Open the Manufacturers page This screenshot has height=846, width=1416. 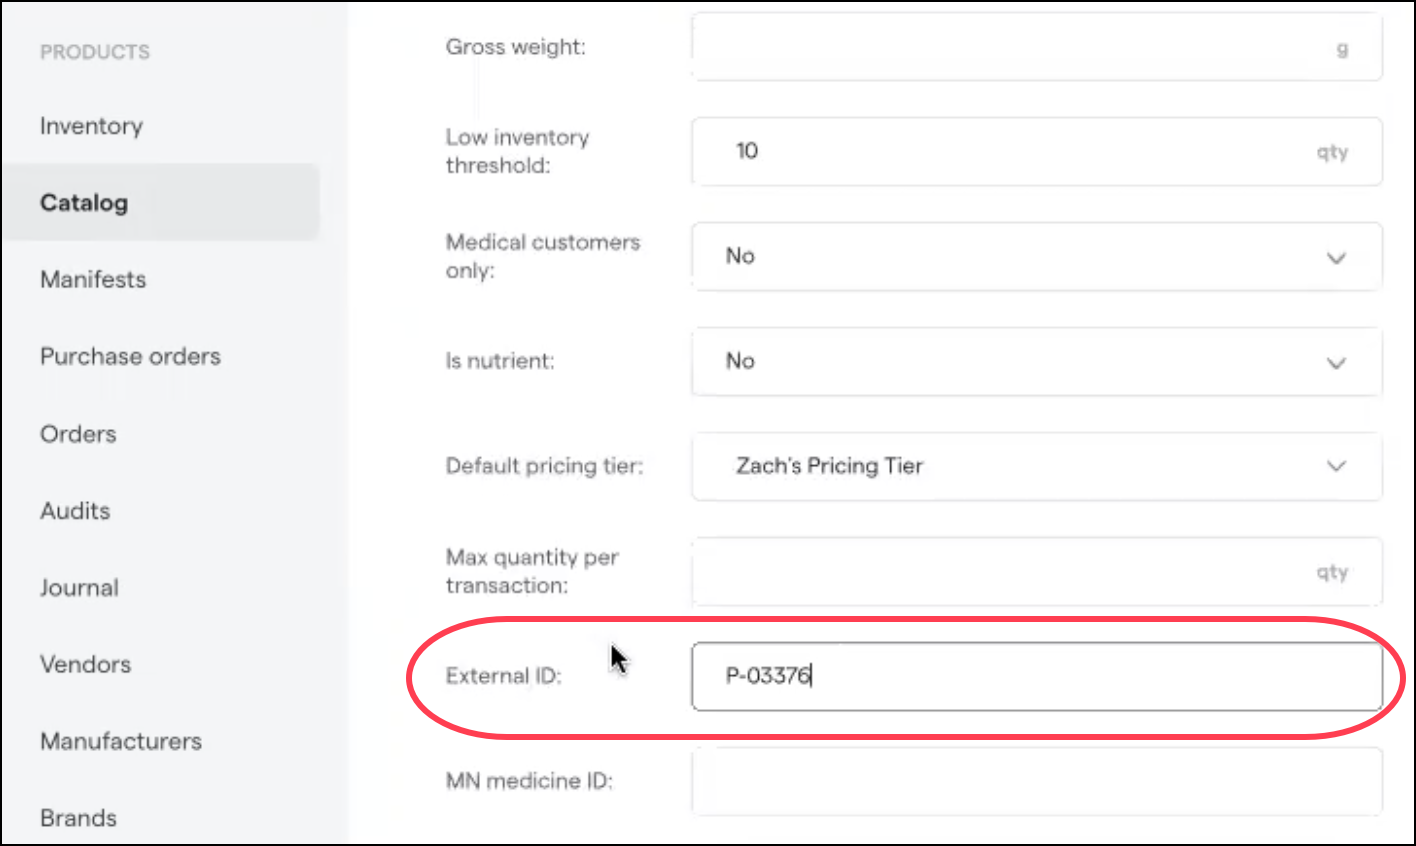pos(120,741)
